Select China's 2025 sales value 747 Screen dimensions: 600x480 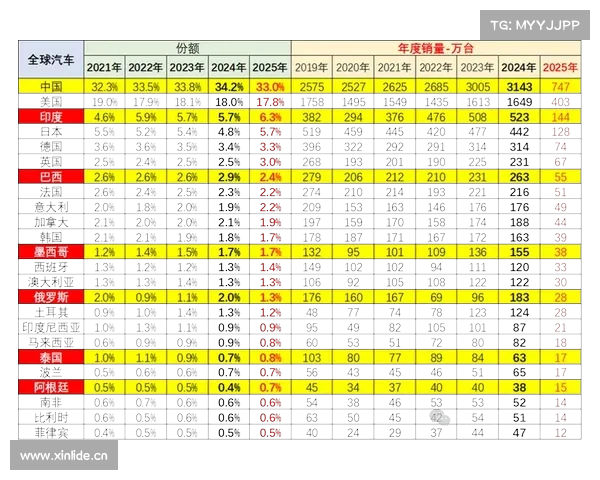click(560, 87)
